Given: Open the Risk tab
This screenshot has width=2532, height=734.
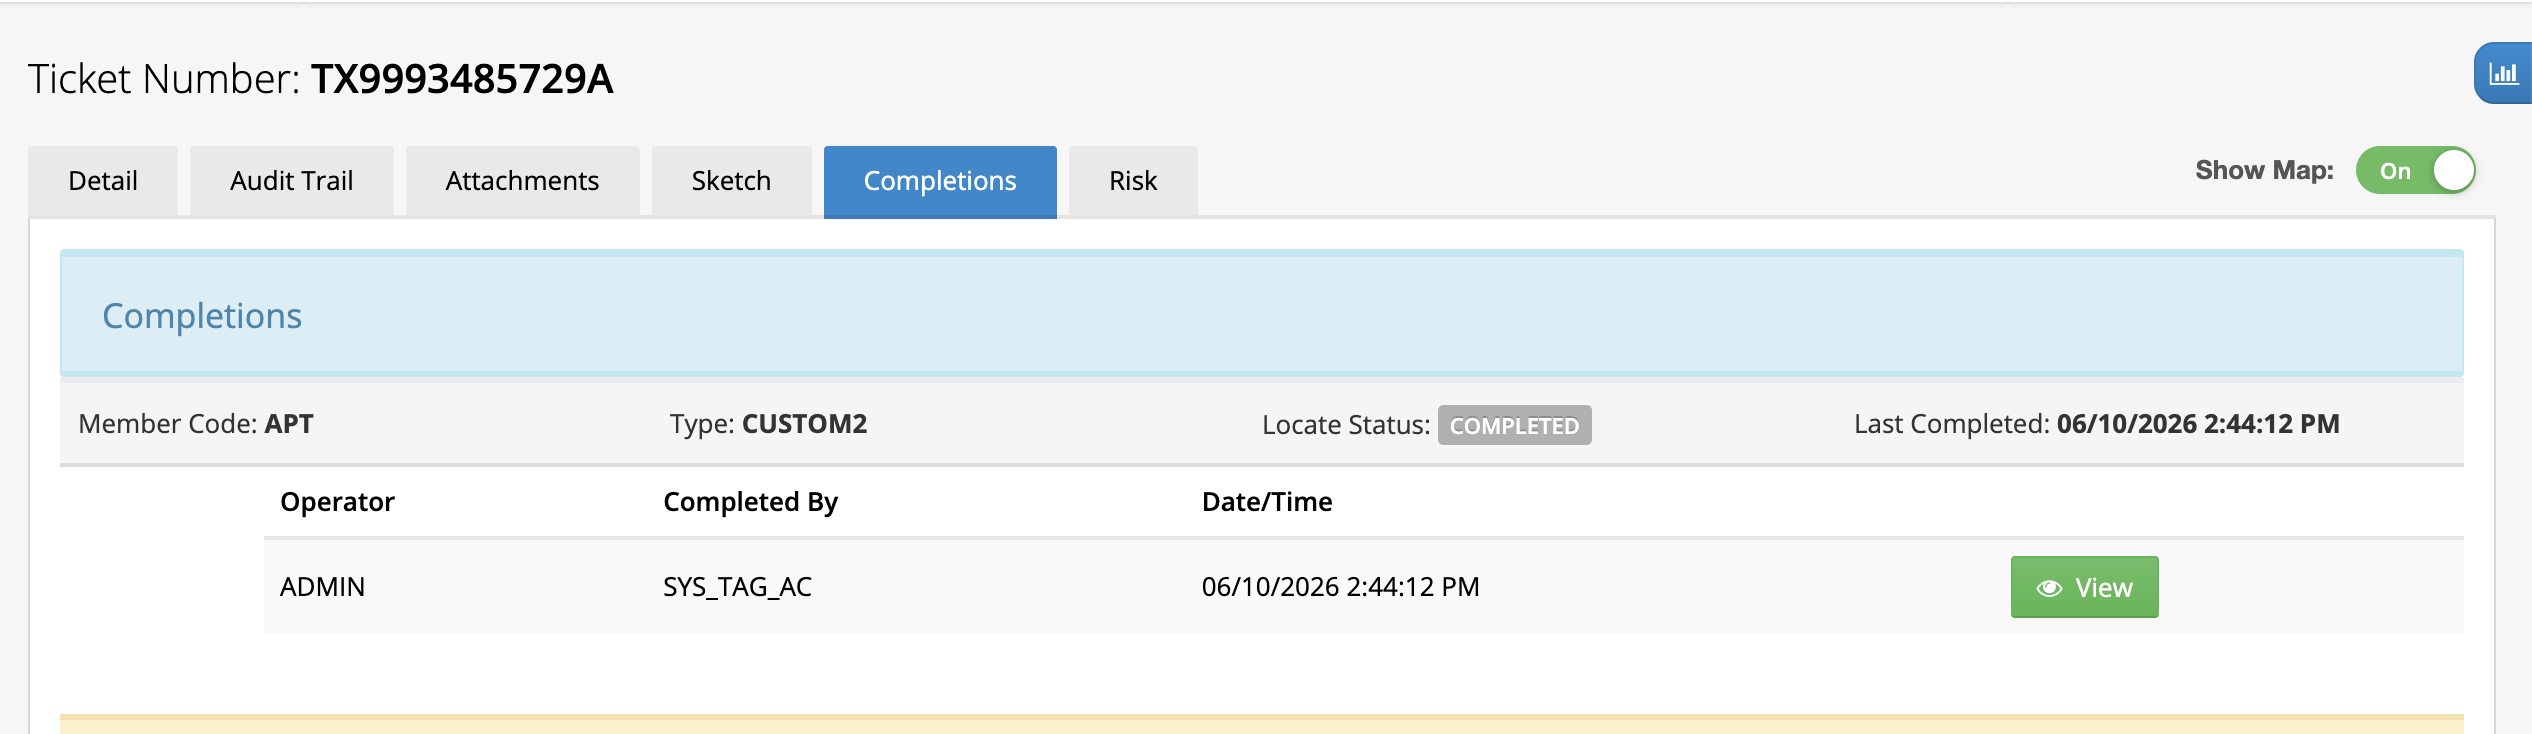Looking at the screenshot, I should (1133, 181).
